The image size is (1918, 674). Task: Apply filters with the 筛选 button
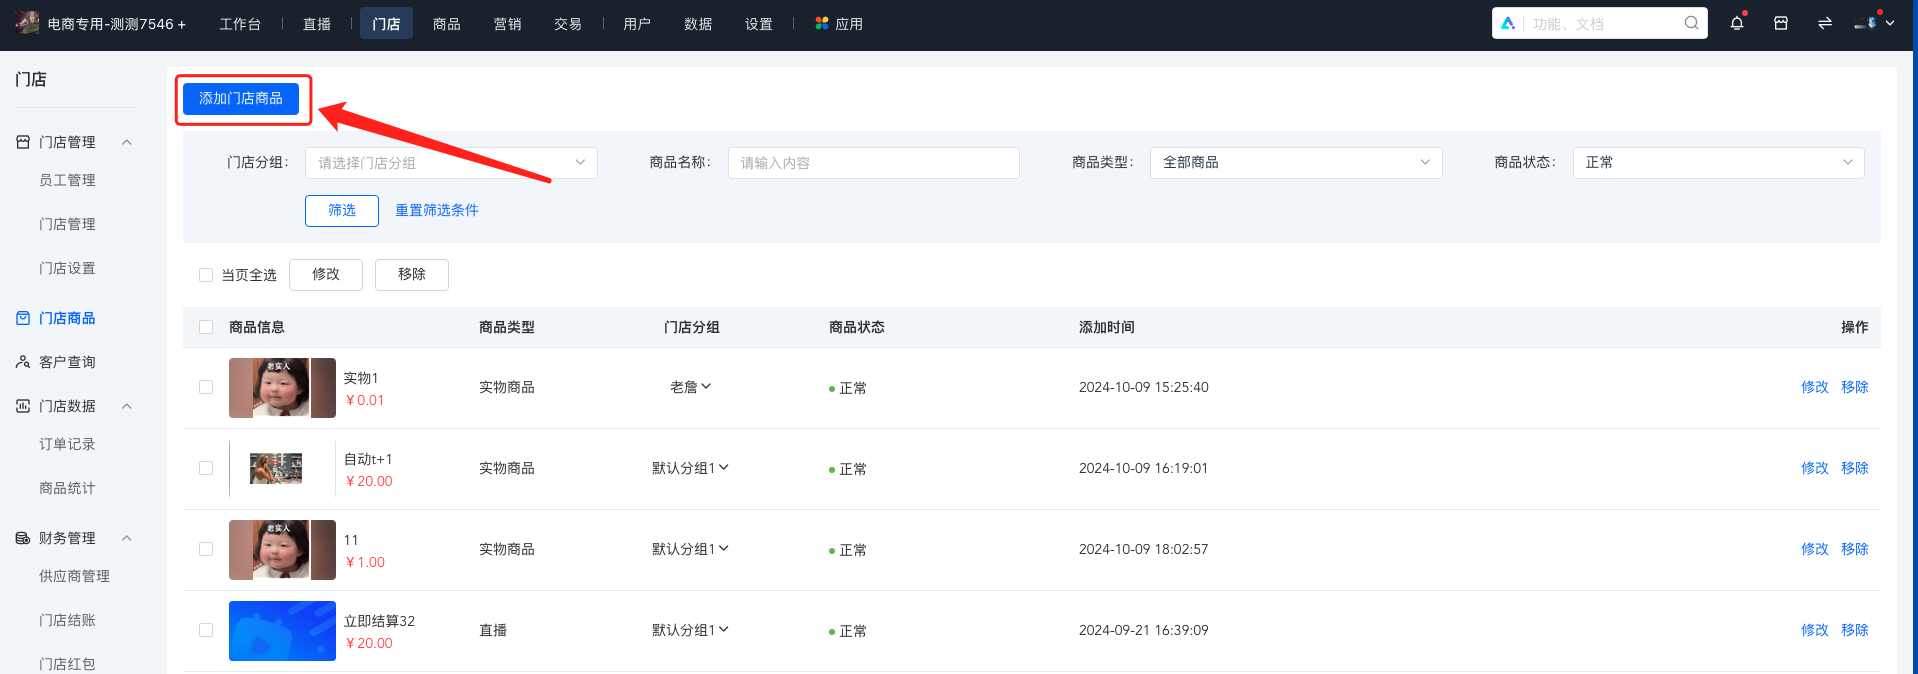(342, 211)
